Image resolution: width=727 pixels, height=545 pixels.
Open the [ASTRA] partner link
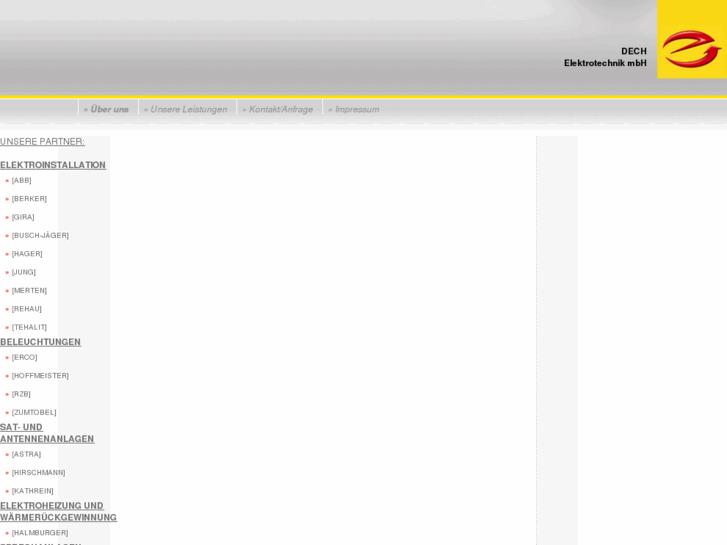pyautogui.click(x=26, y=454)
